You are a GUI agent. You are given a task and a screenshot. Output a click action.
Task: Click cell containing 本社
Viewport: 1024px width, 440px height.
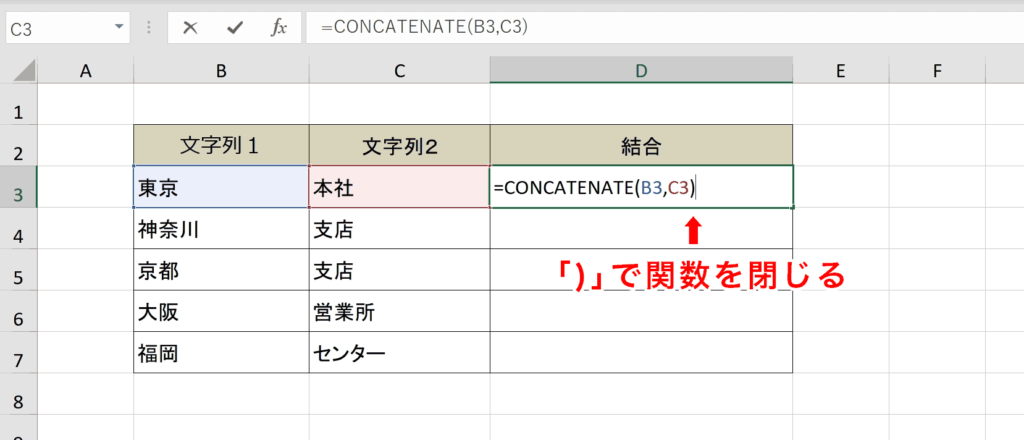tap(399, 187)
